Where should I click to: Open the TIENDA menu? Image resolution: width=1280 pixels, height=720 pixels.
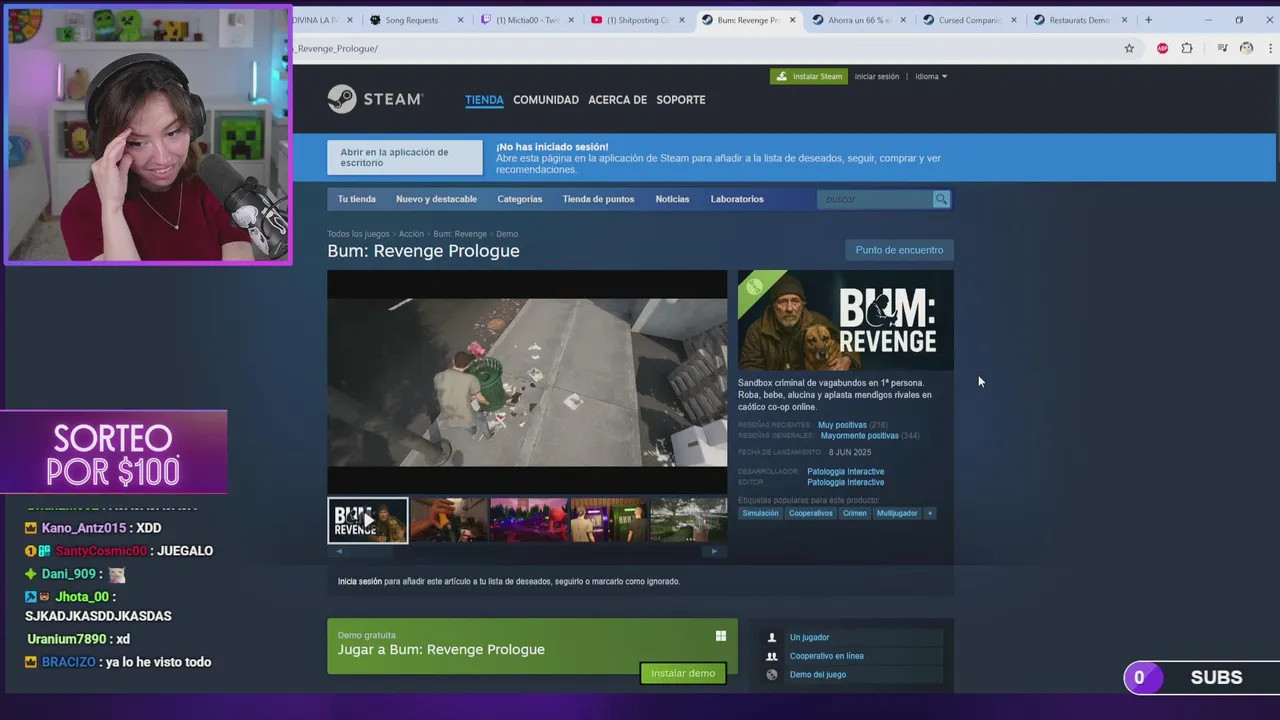click(x=484, y=100)
